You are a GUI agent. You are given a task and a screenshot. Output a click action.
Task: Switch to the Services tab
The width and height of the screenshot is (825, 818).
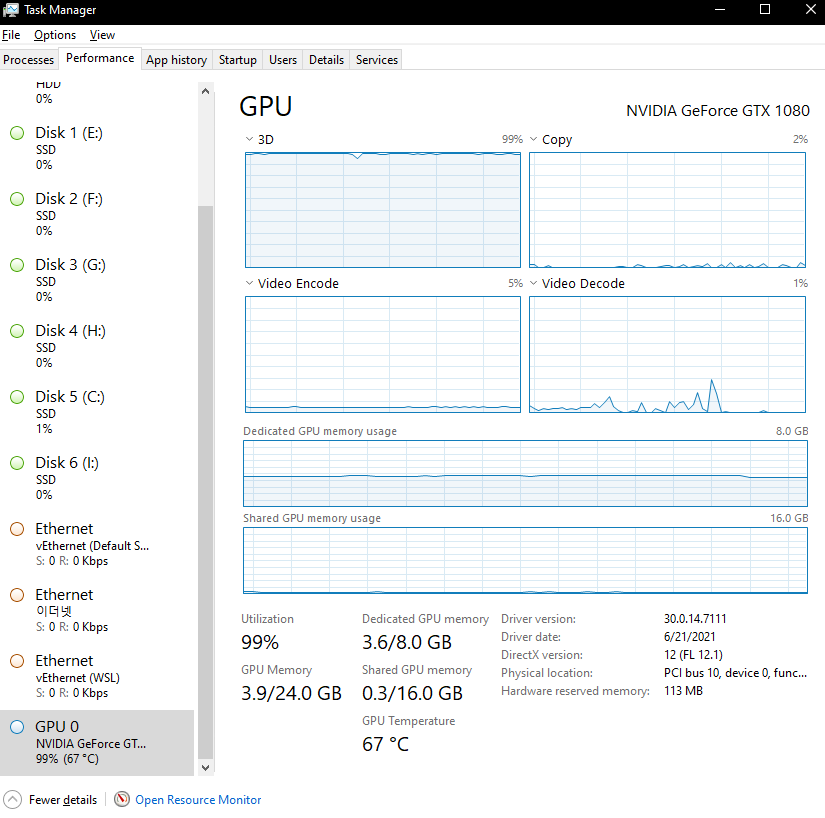tap(377, 60)
